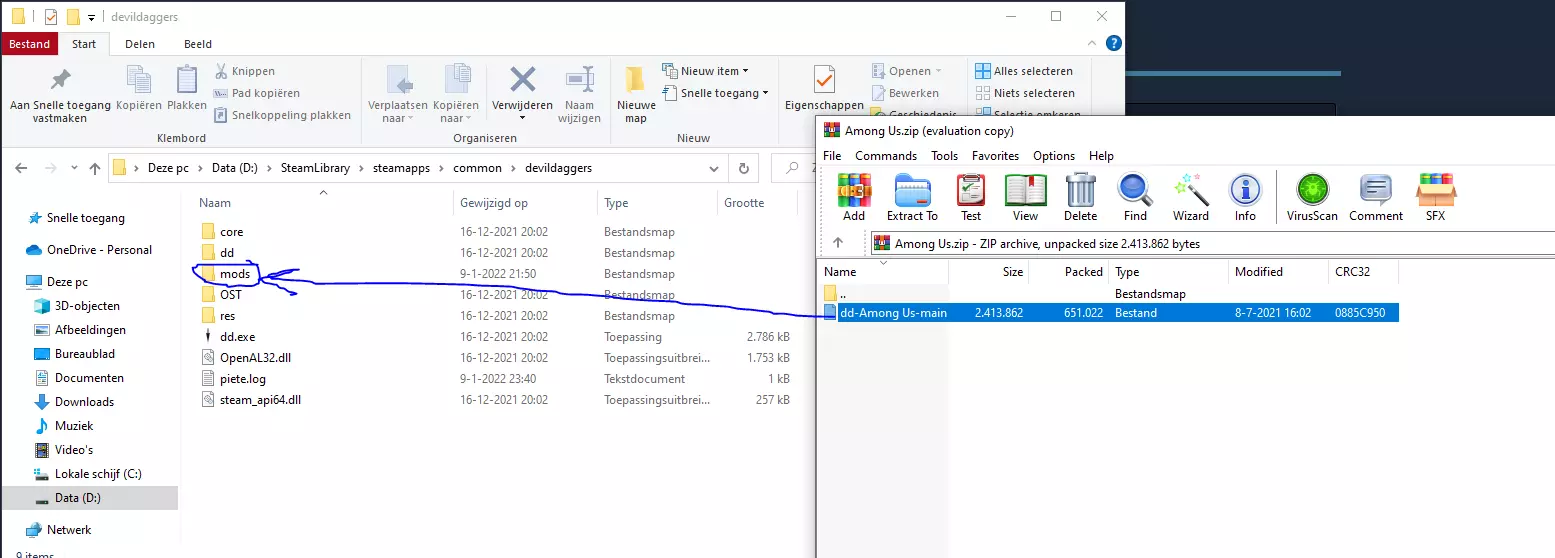This screenshot has height=558, width=1555.
Task: Click refresh button beside address bar
Action: [742, 168]
